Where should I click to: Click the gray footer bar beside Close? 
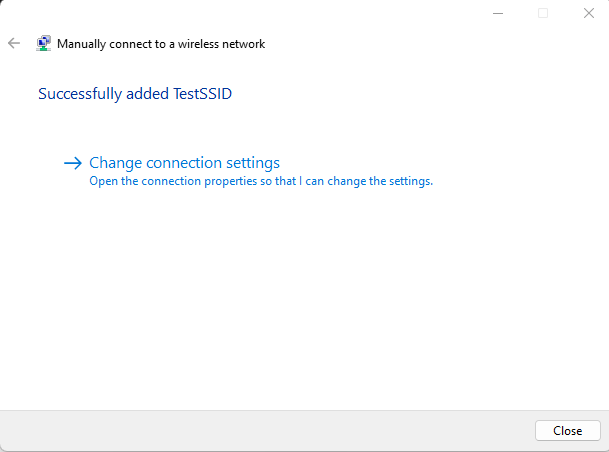click(267, 431)
